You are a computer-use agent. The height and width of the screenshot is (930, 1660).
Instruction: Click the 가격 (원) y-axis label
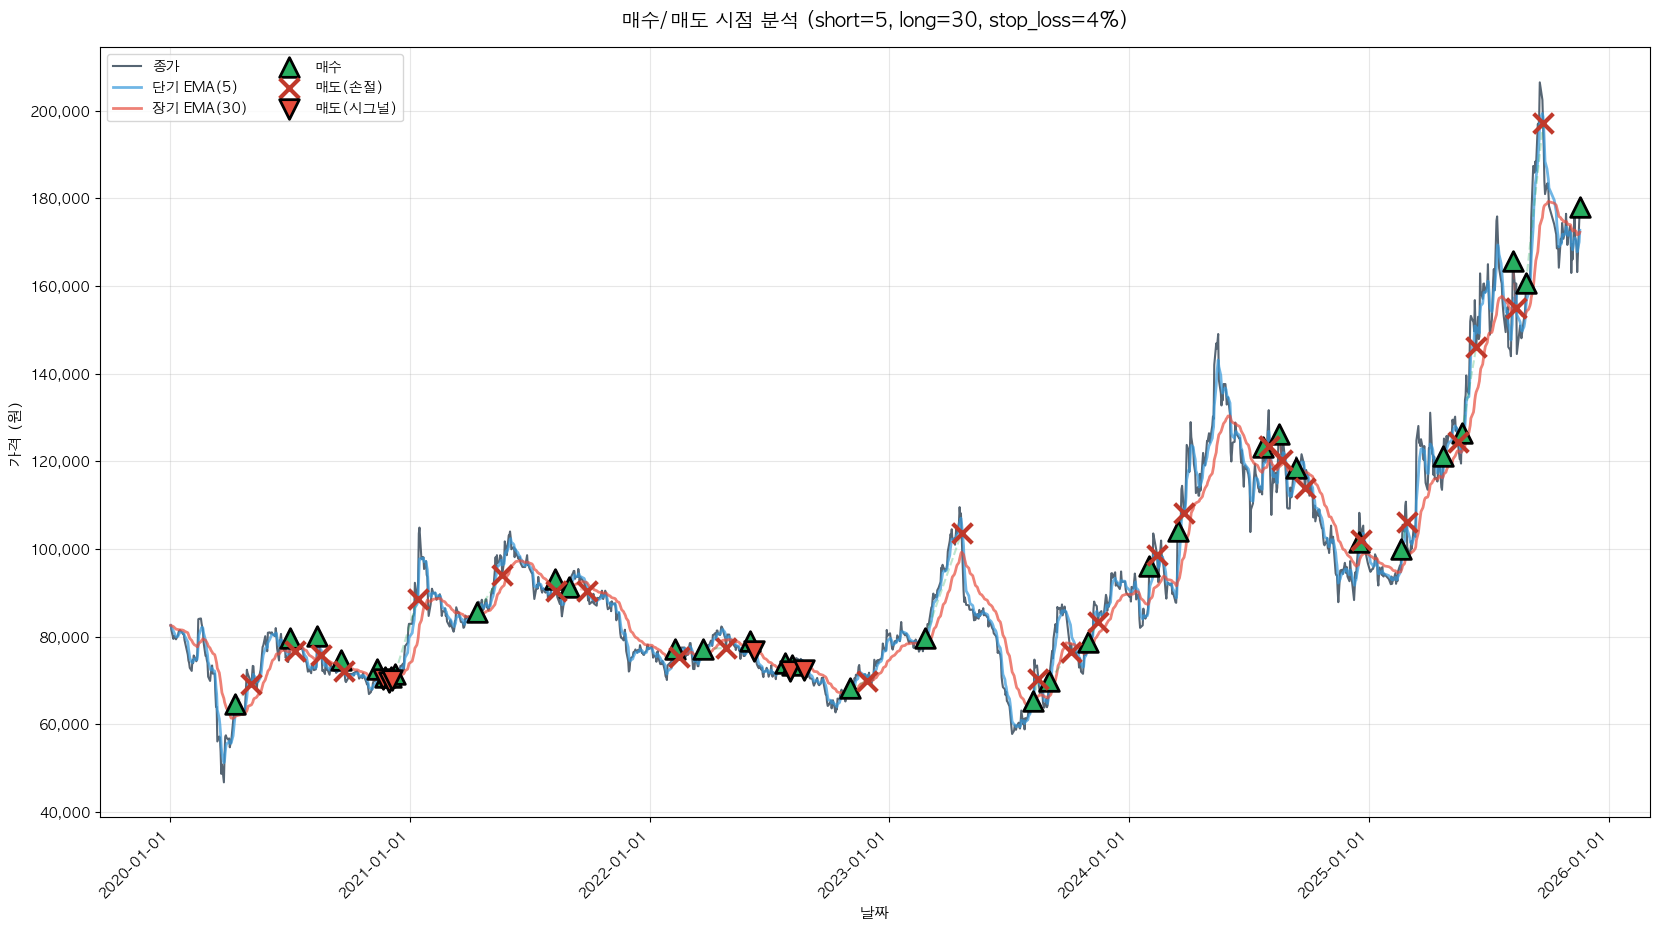14,434
